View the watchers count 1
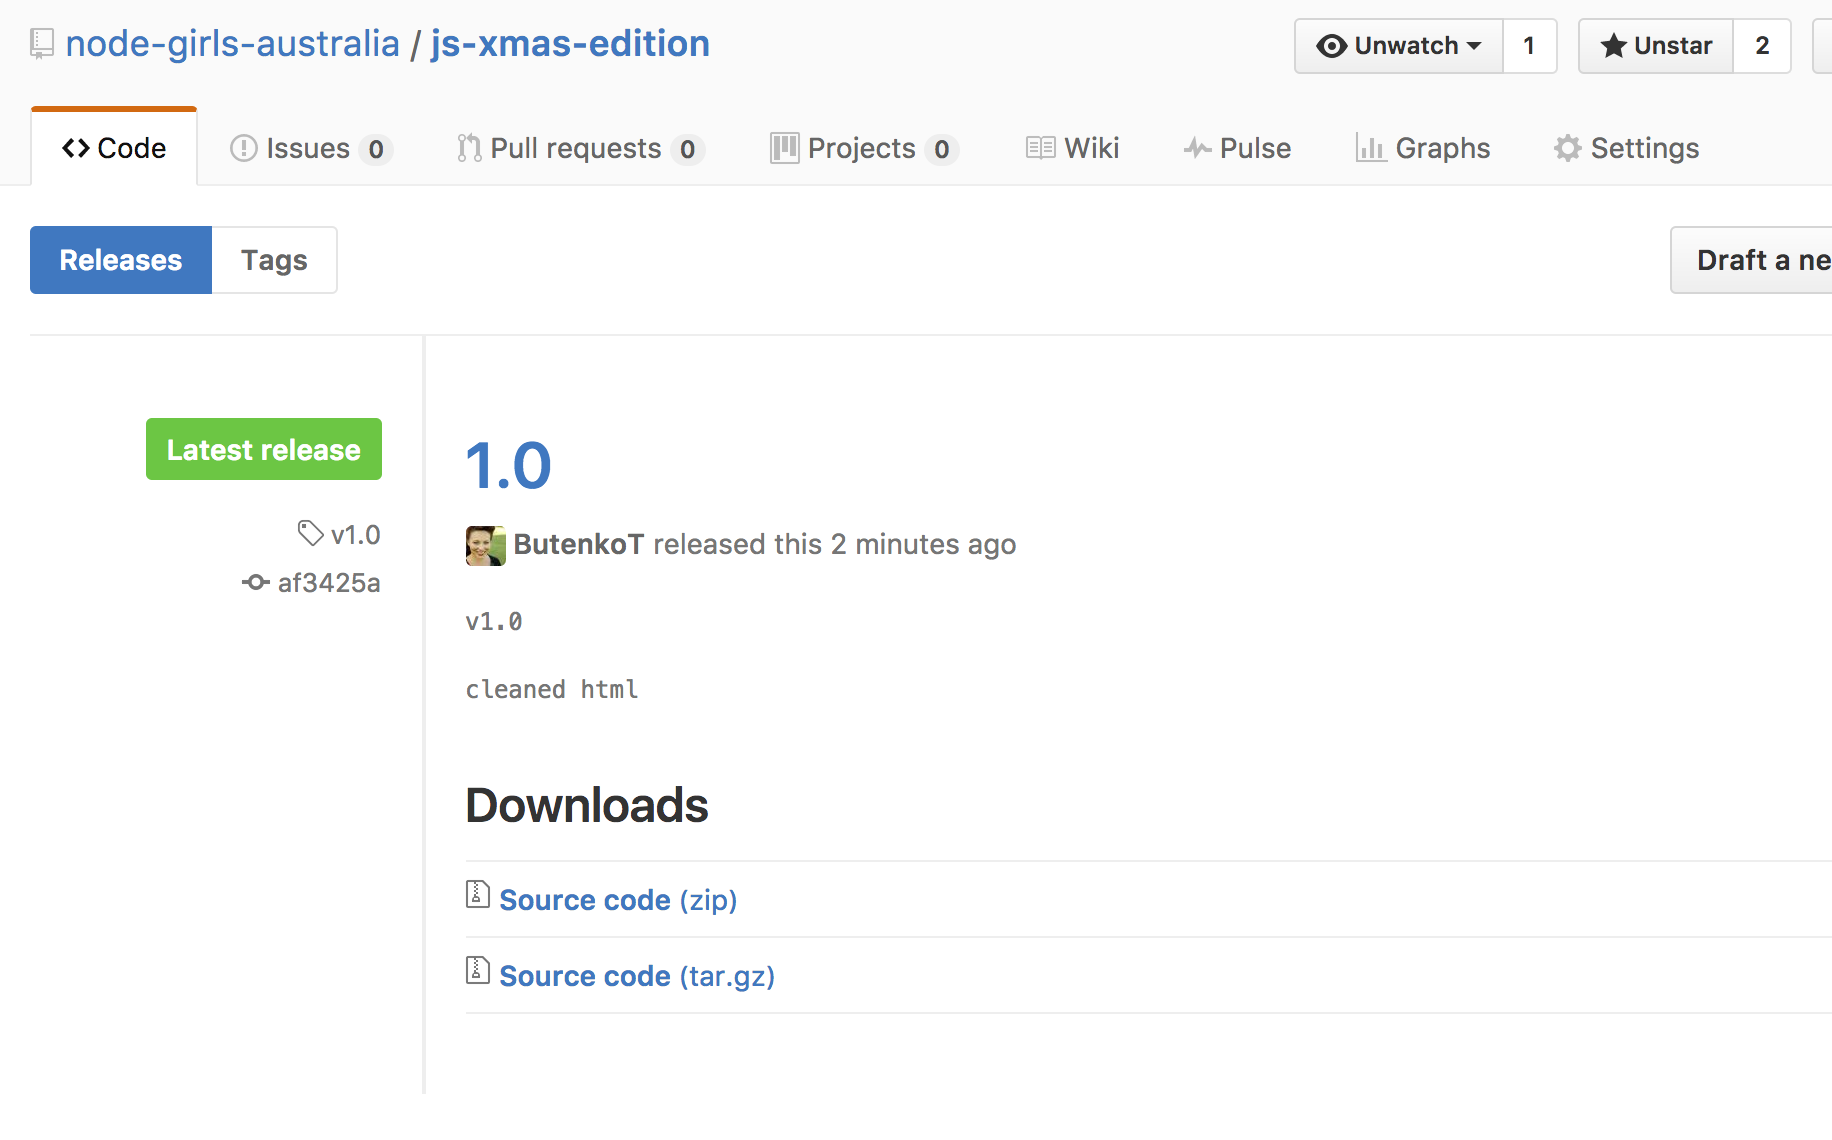Screen dimensions: 1832x1140 tap(1529, 46)
